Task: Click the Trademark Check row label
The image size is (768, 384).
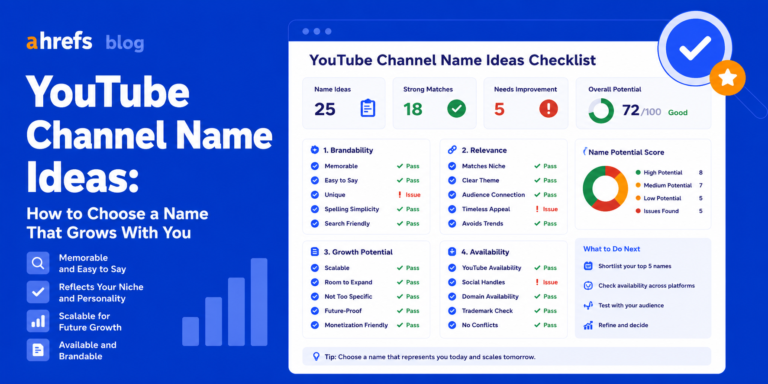Action: click(x=487, y=311)
